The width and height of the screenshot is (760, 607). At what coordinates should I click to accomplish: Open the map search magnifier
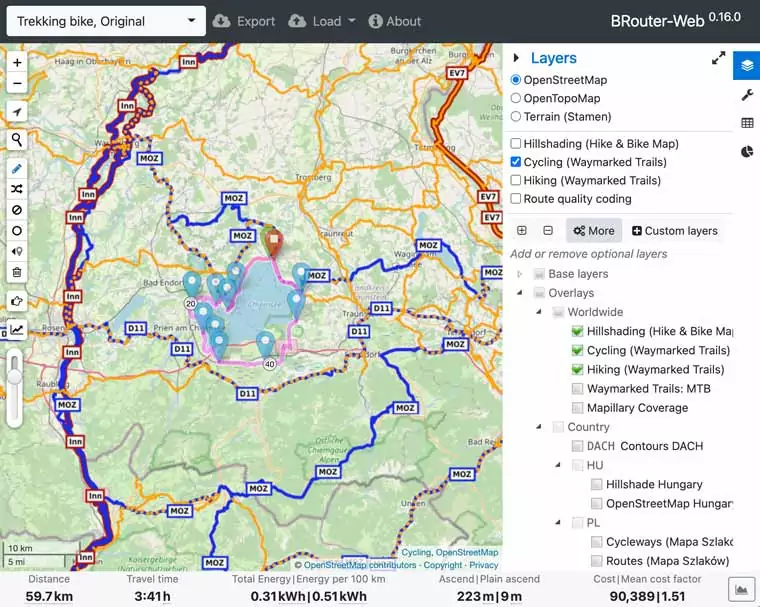[17, 140]
